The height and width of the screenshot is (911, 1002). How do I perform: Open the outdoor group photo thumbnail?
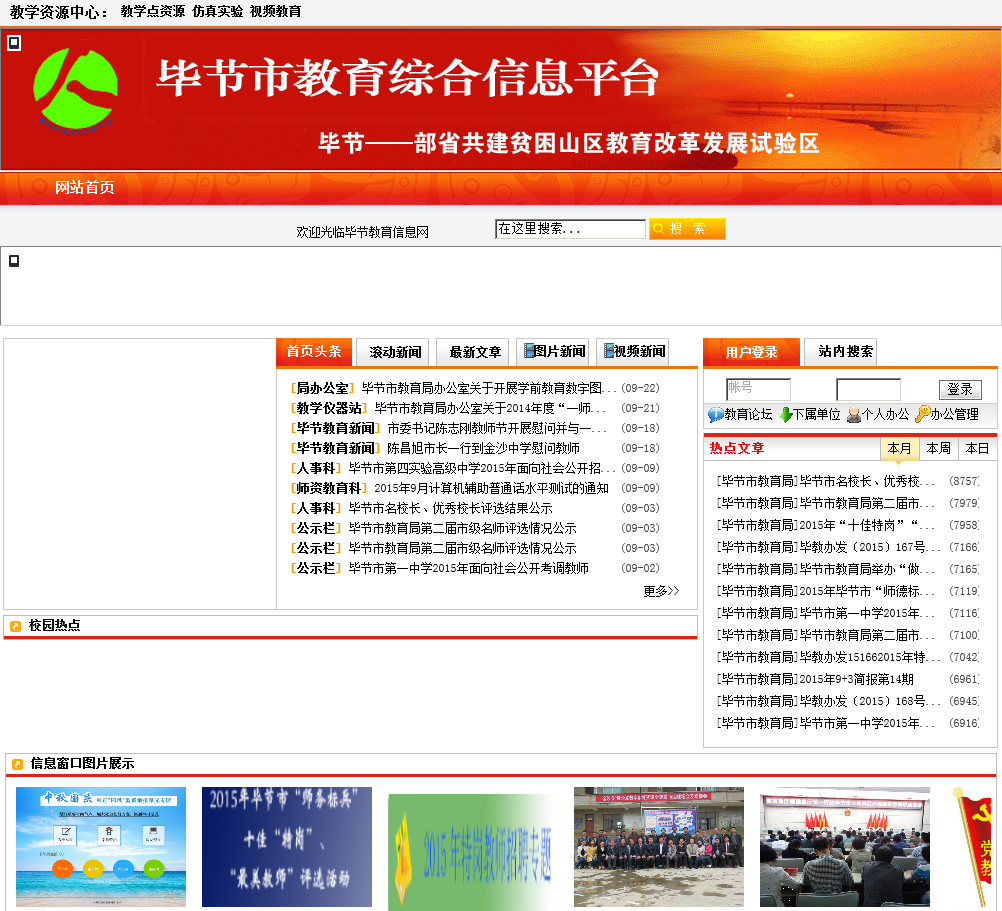[659, 847]
